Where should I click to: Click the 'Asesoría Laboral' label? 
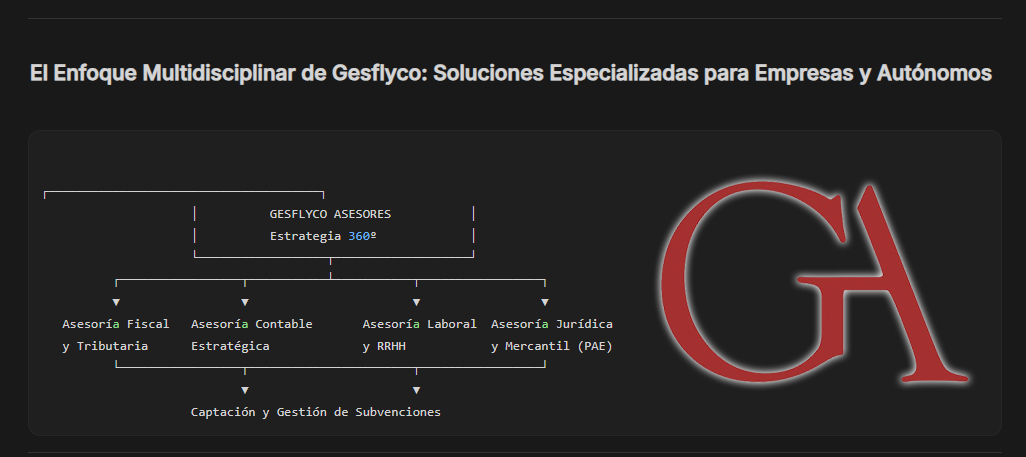point(419,324)
